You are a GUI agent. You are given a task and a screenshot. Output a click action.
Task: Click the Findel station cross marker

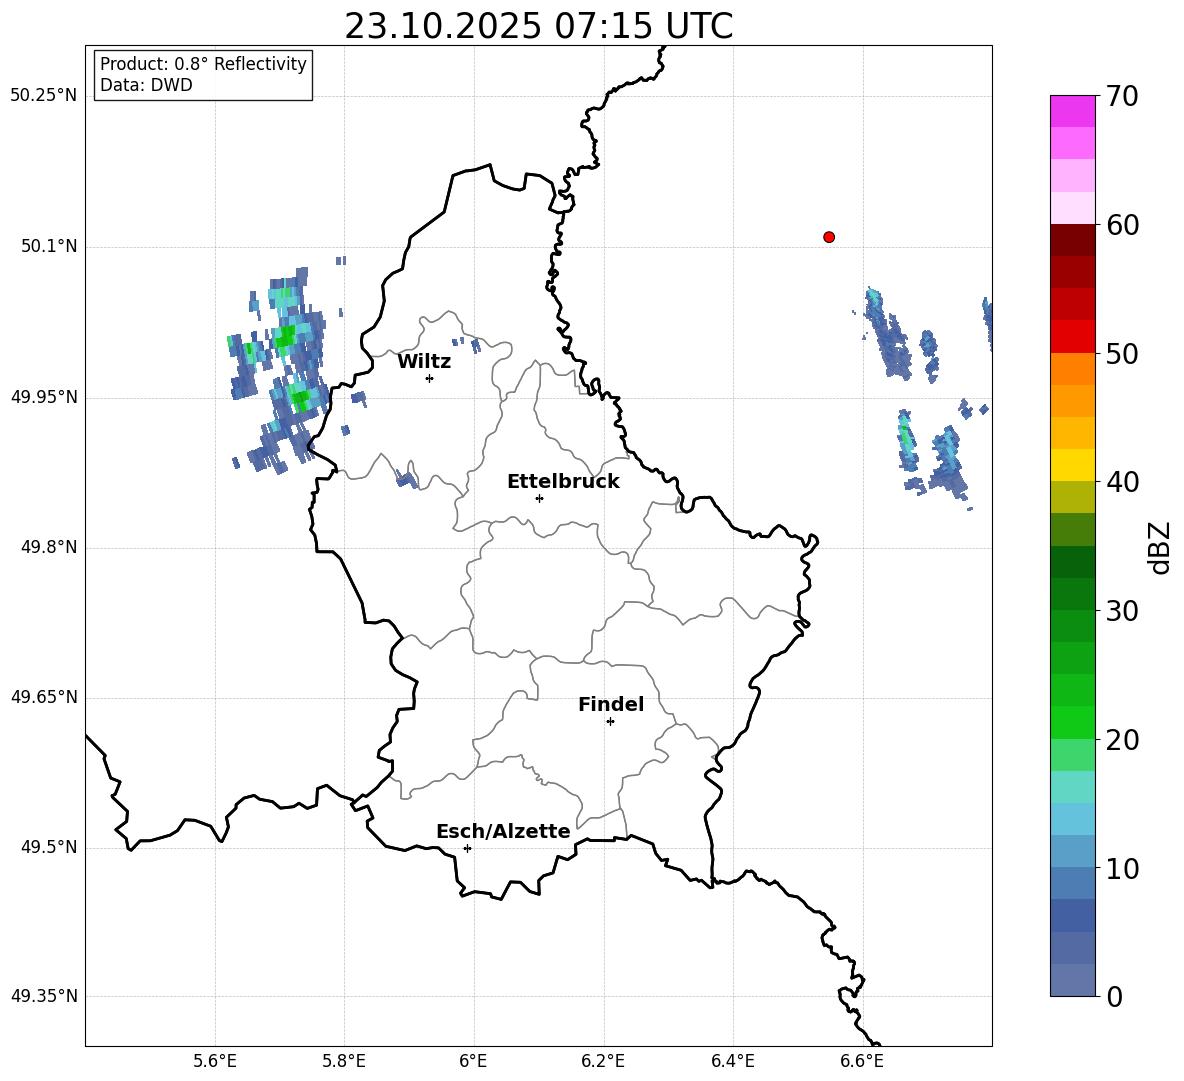(x=610, y=722)
